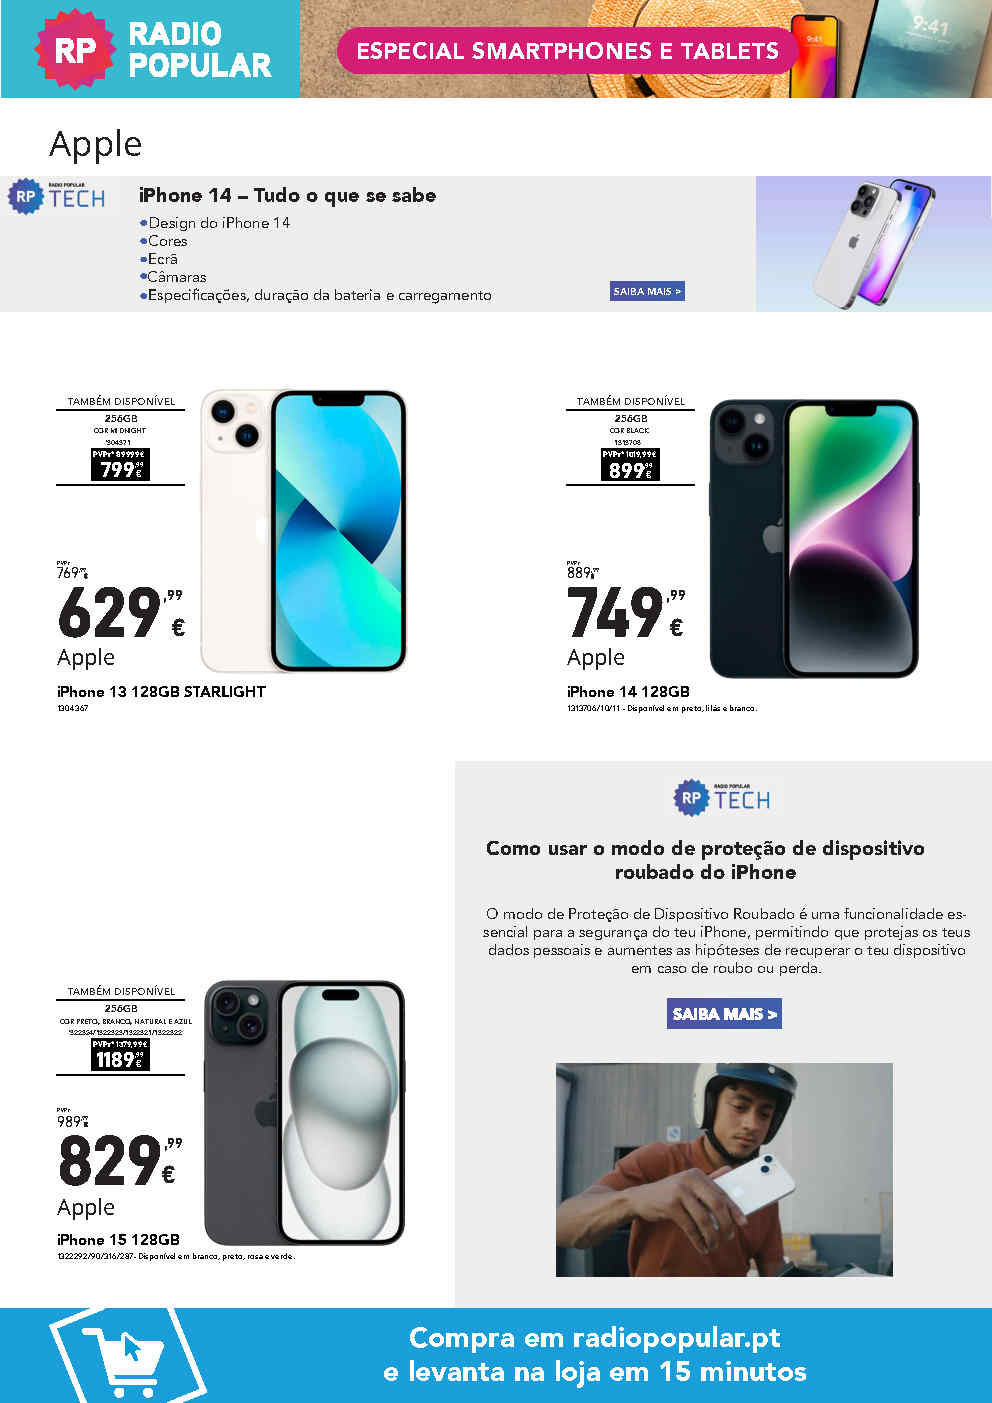Screen dimensions: 992x1403
Task: Click the SAIBA MAIS button in iPhone 14 banner
Action: click(x=647, y=291)
